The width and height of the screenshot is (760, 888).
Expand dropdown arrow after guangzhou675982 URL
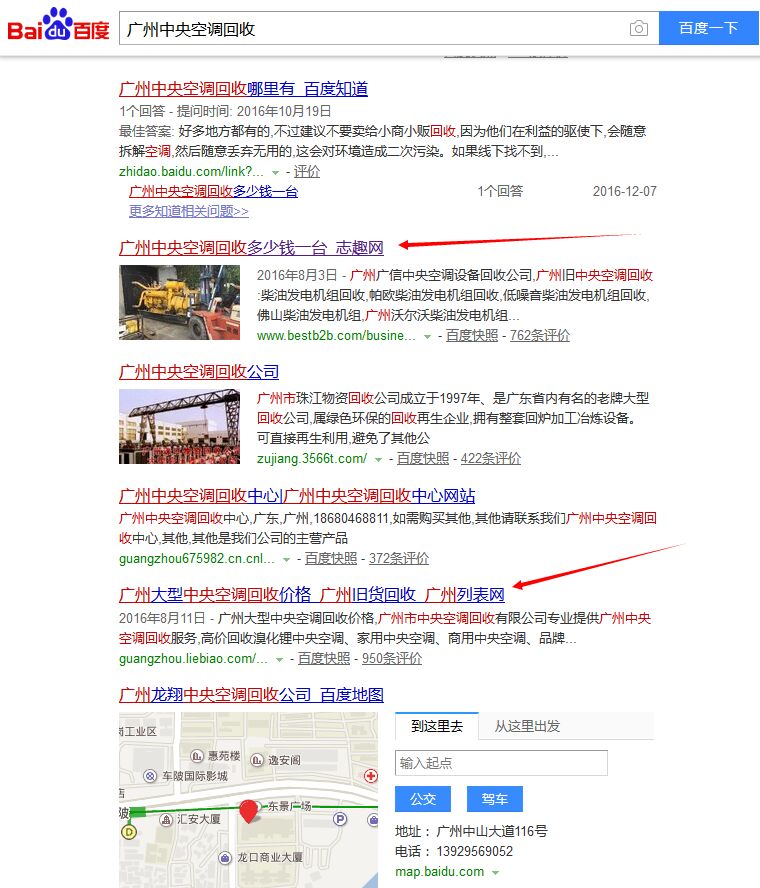point(287,560)
